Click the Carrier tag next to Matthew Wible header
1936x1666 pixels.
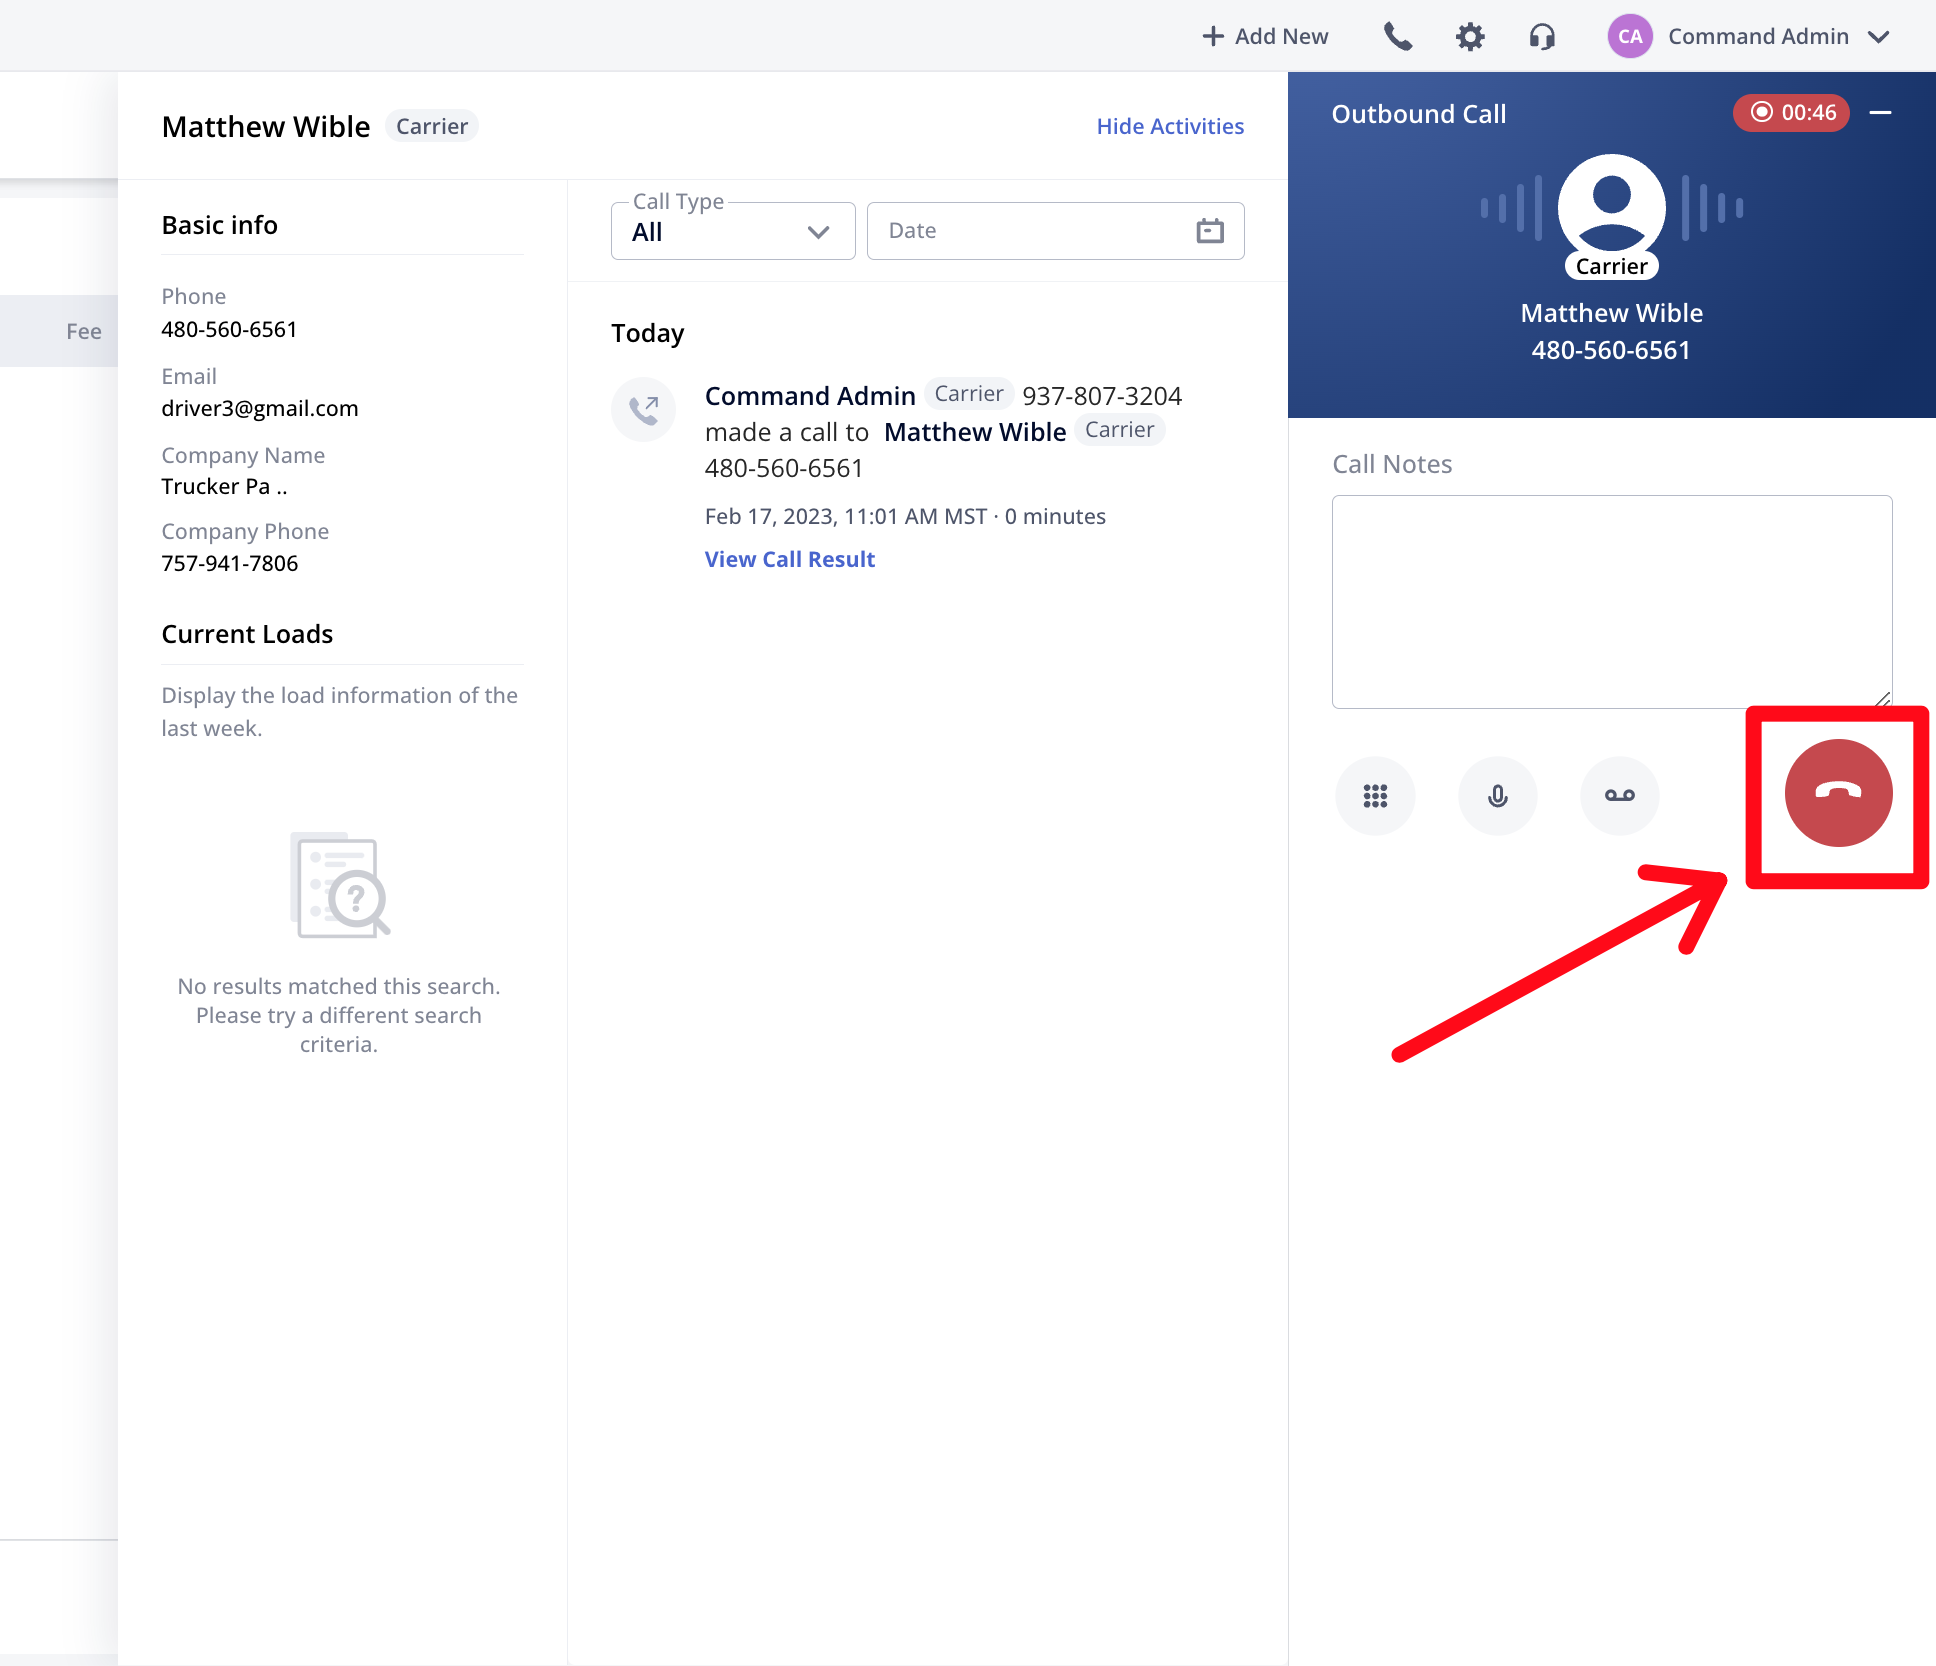coord(432,126)
